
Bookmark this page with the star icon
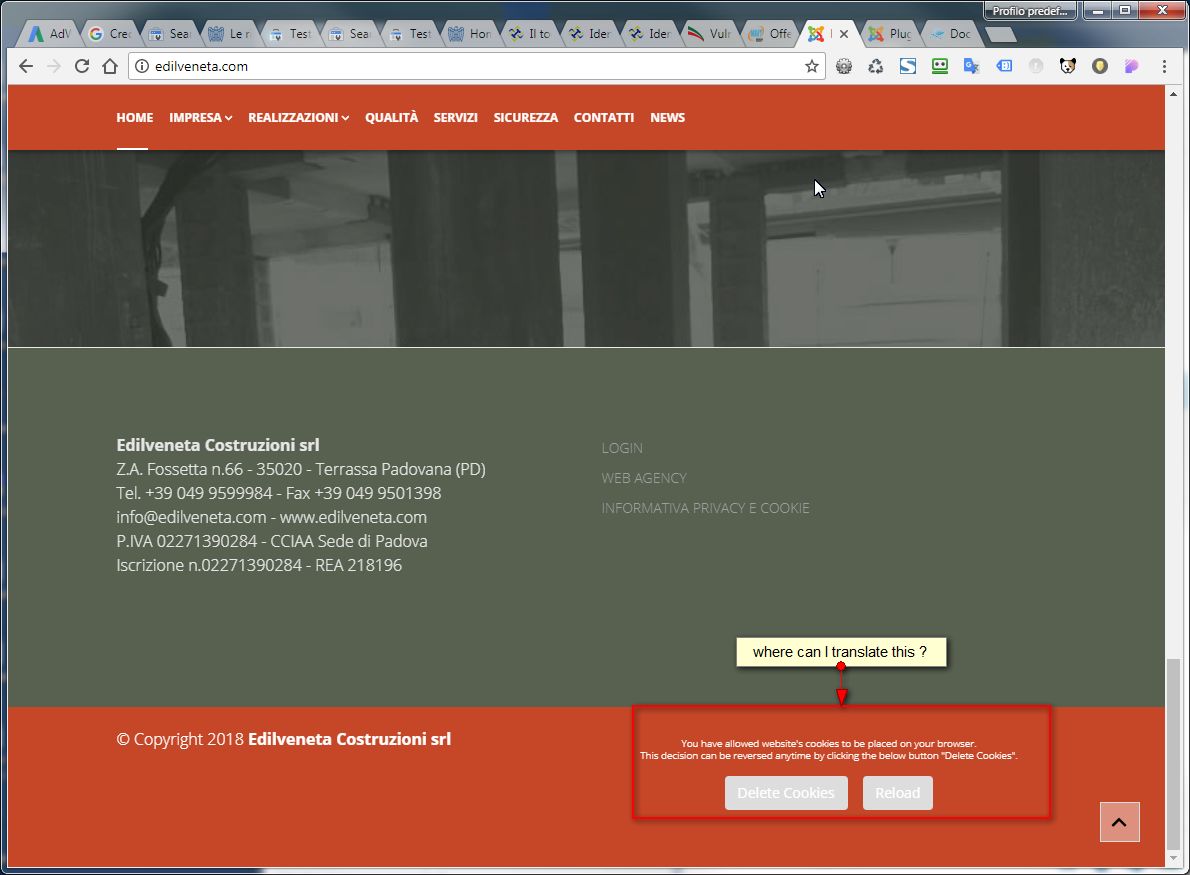[x=811, y=66]
